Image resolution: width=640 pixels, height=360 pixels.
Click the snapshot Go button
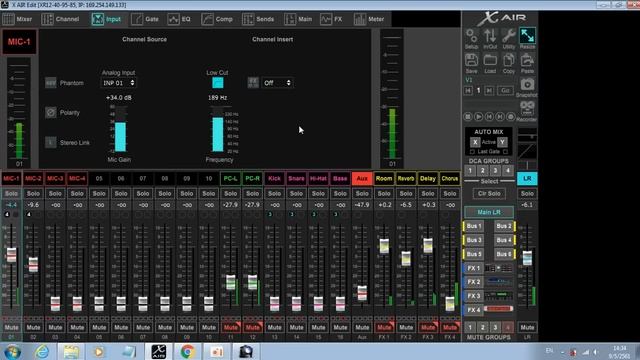pos(505,91)
